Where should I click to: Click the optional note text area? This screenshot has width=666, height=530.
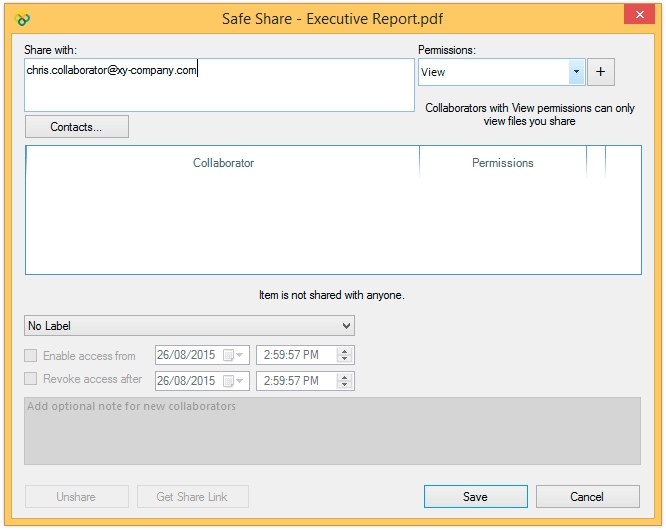332,431
